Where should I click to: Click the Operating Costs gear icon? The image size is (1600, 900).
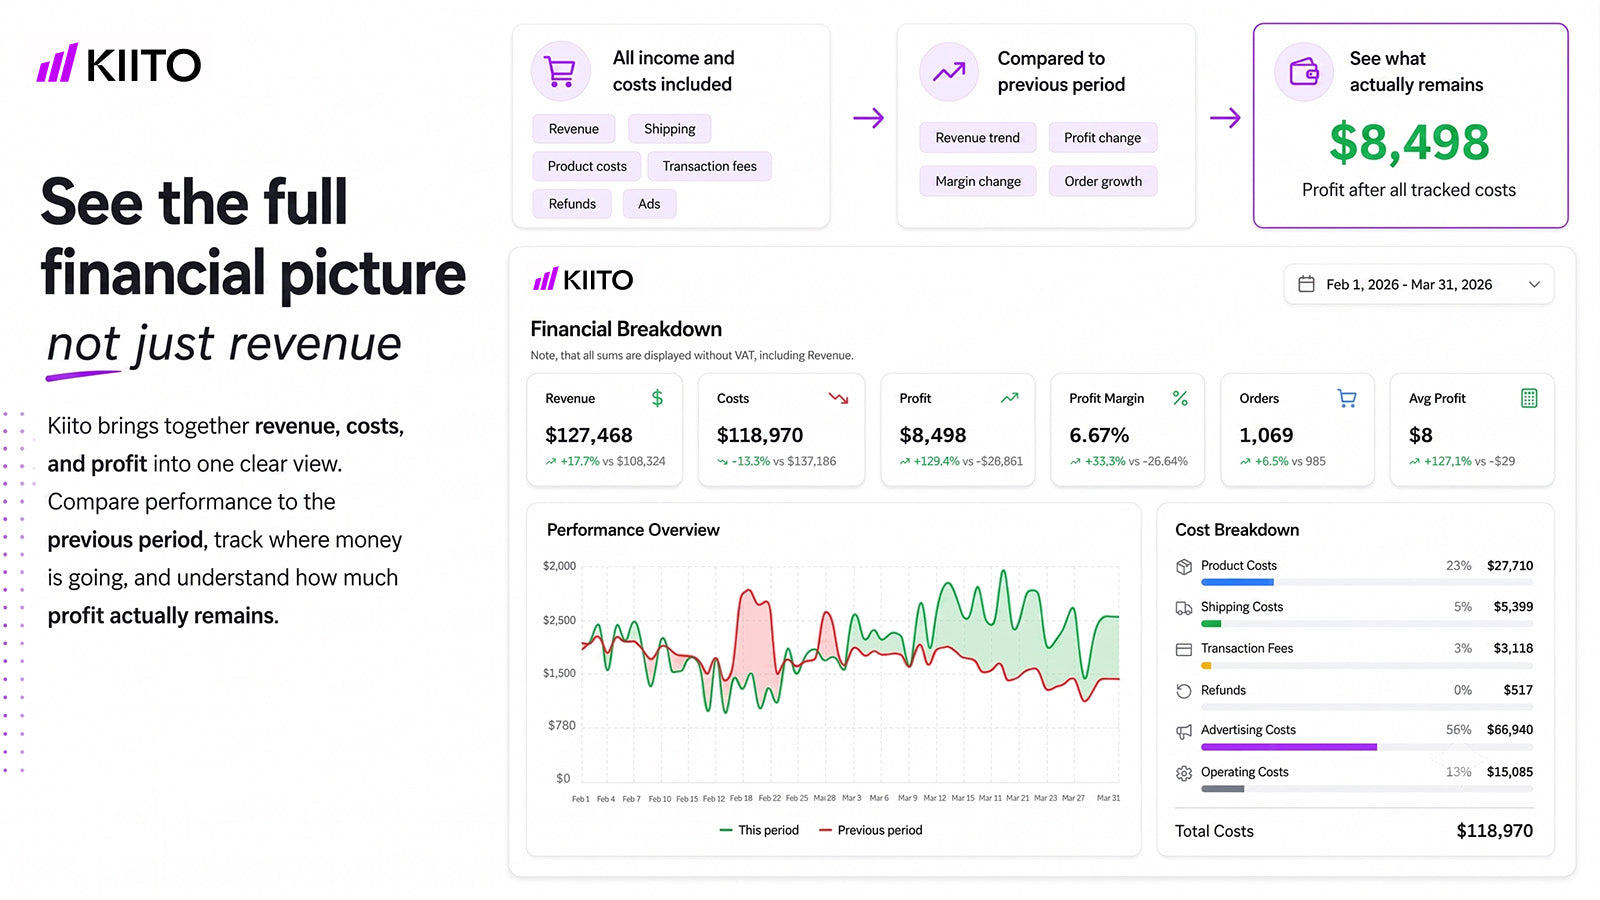click(1184, 773)
